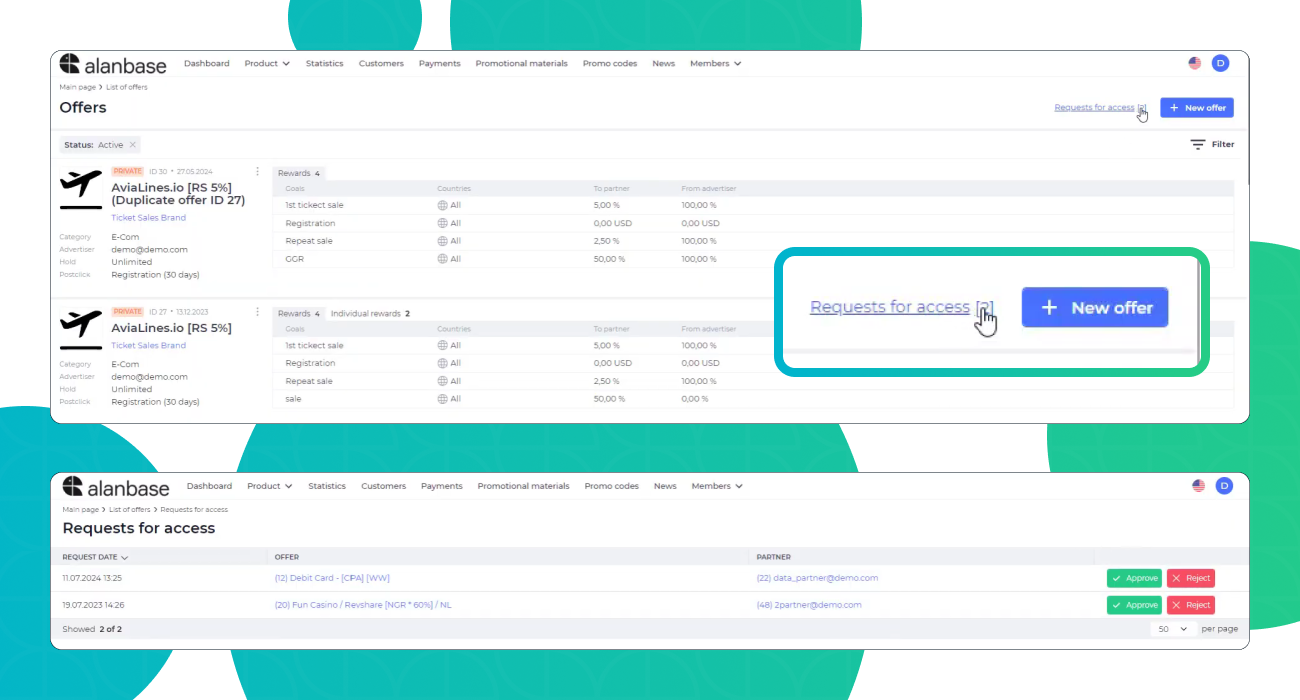The width and height of the screenshot is (1300, 700).
Task: Open Promo codes in Requests page navigation
Action: tap(611, 487)
